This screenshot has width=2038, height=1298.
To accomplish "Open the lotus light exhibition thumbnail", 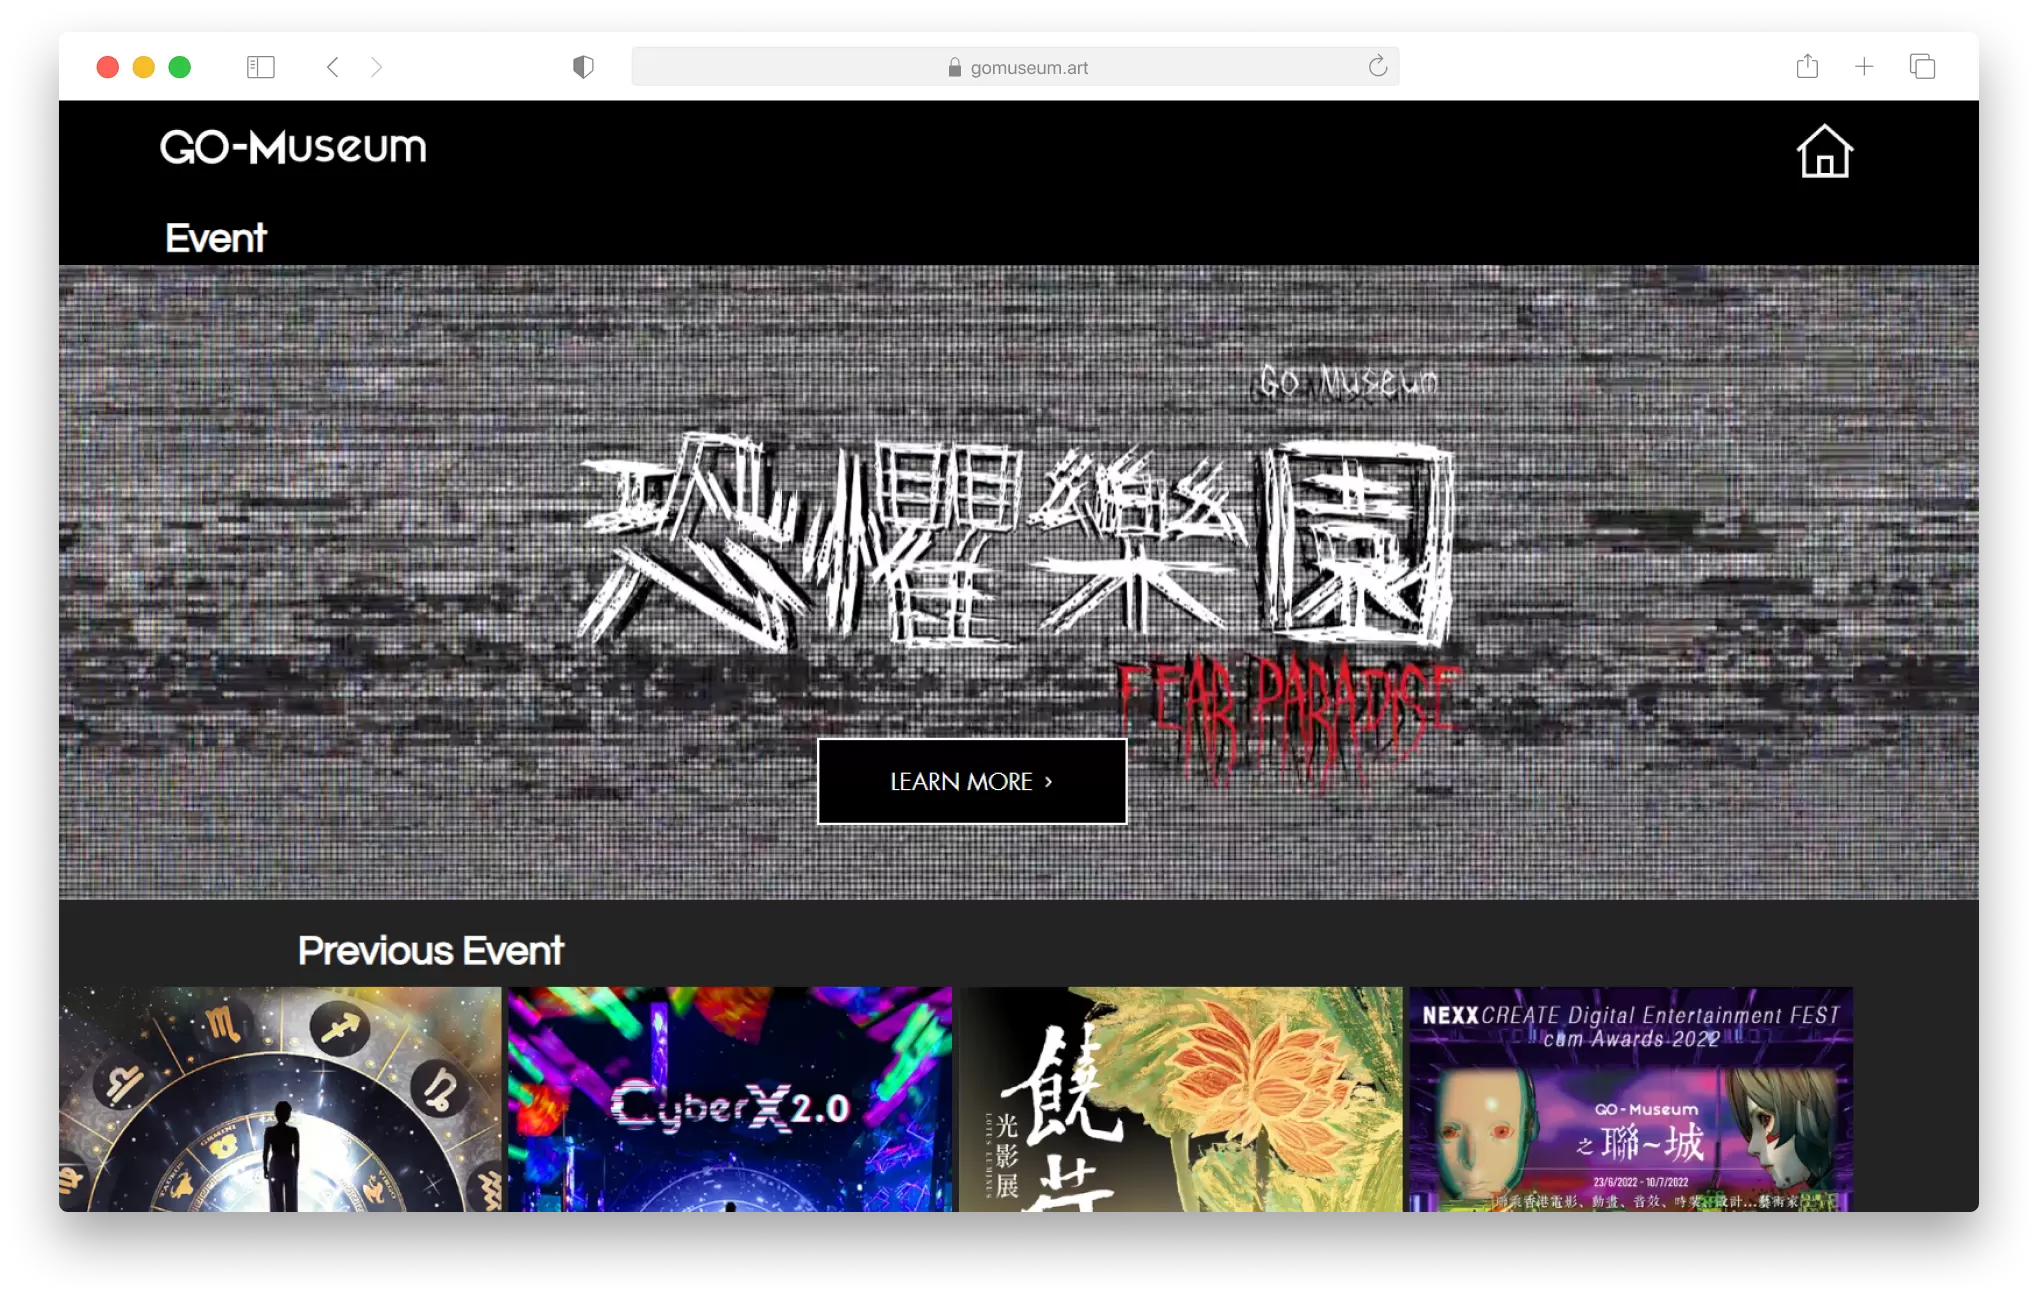I will [x=1181, y=1099].
